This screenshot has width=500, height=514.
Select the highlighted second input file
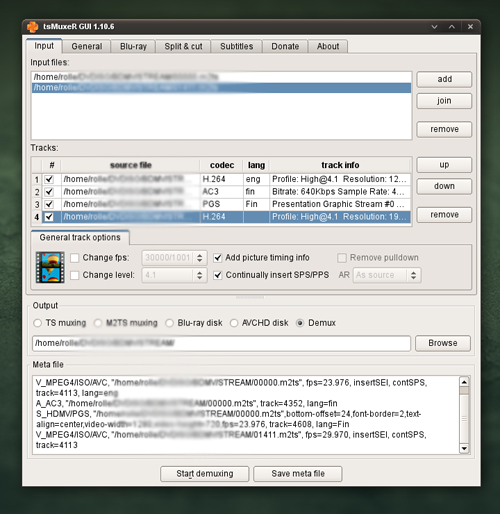pos(221,88)
